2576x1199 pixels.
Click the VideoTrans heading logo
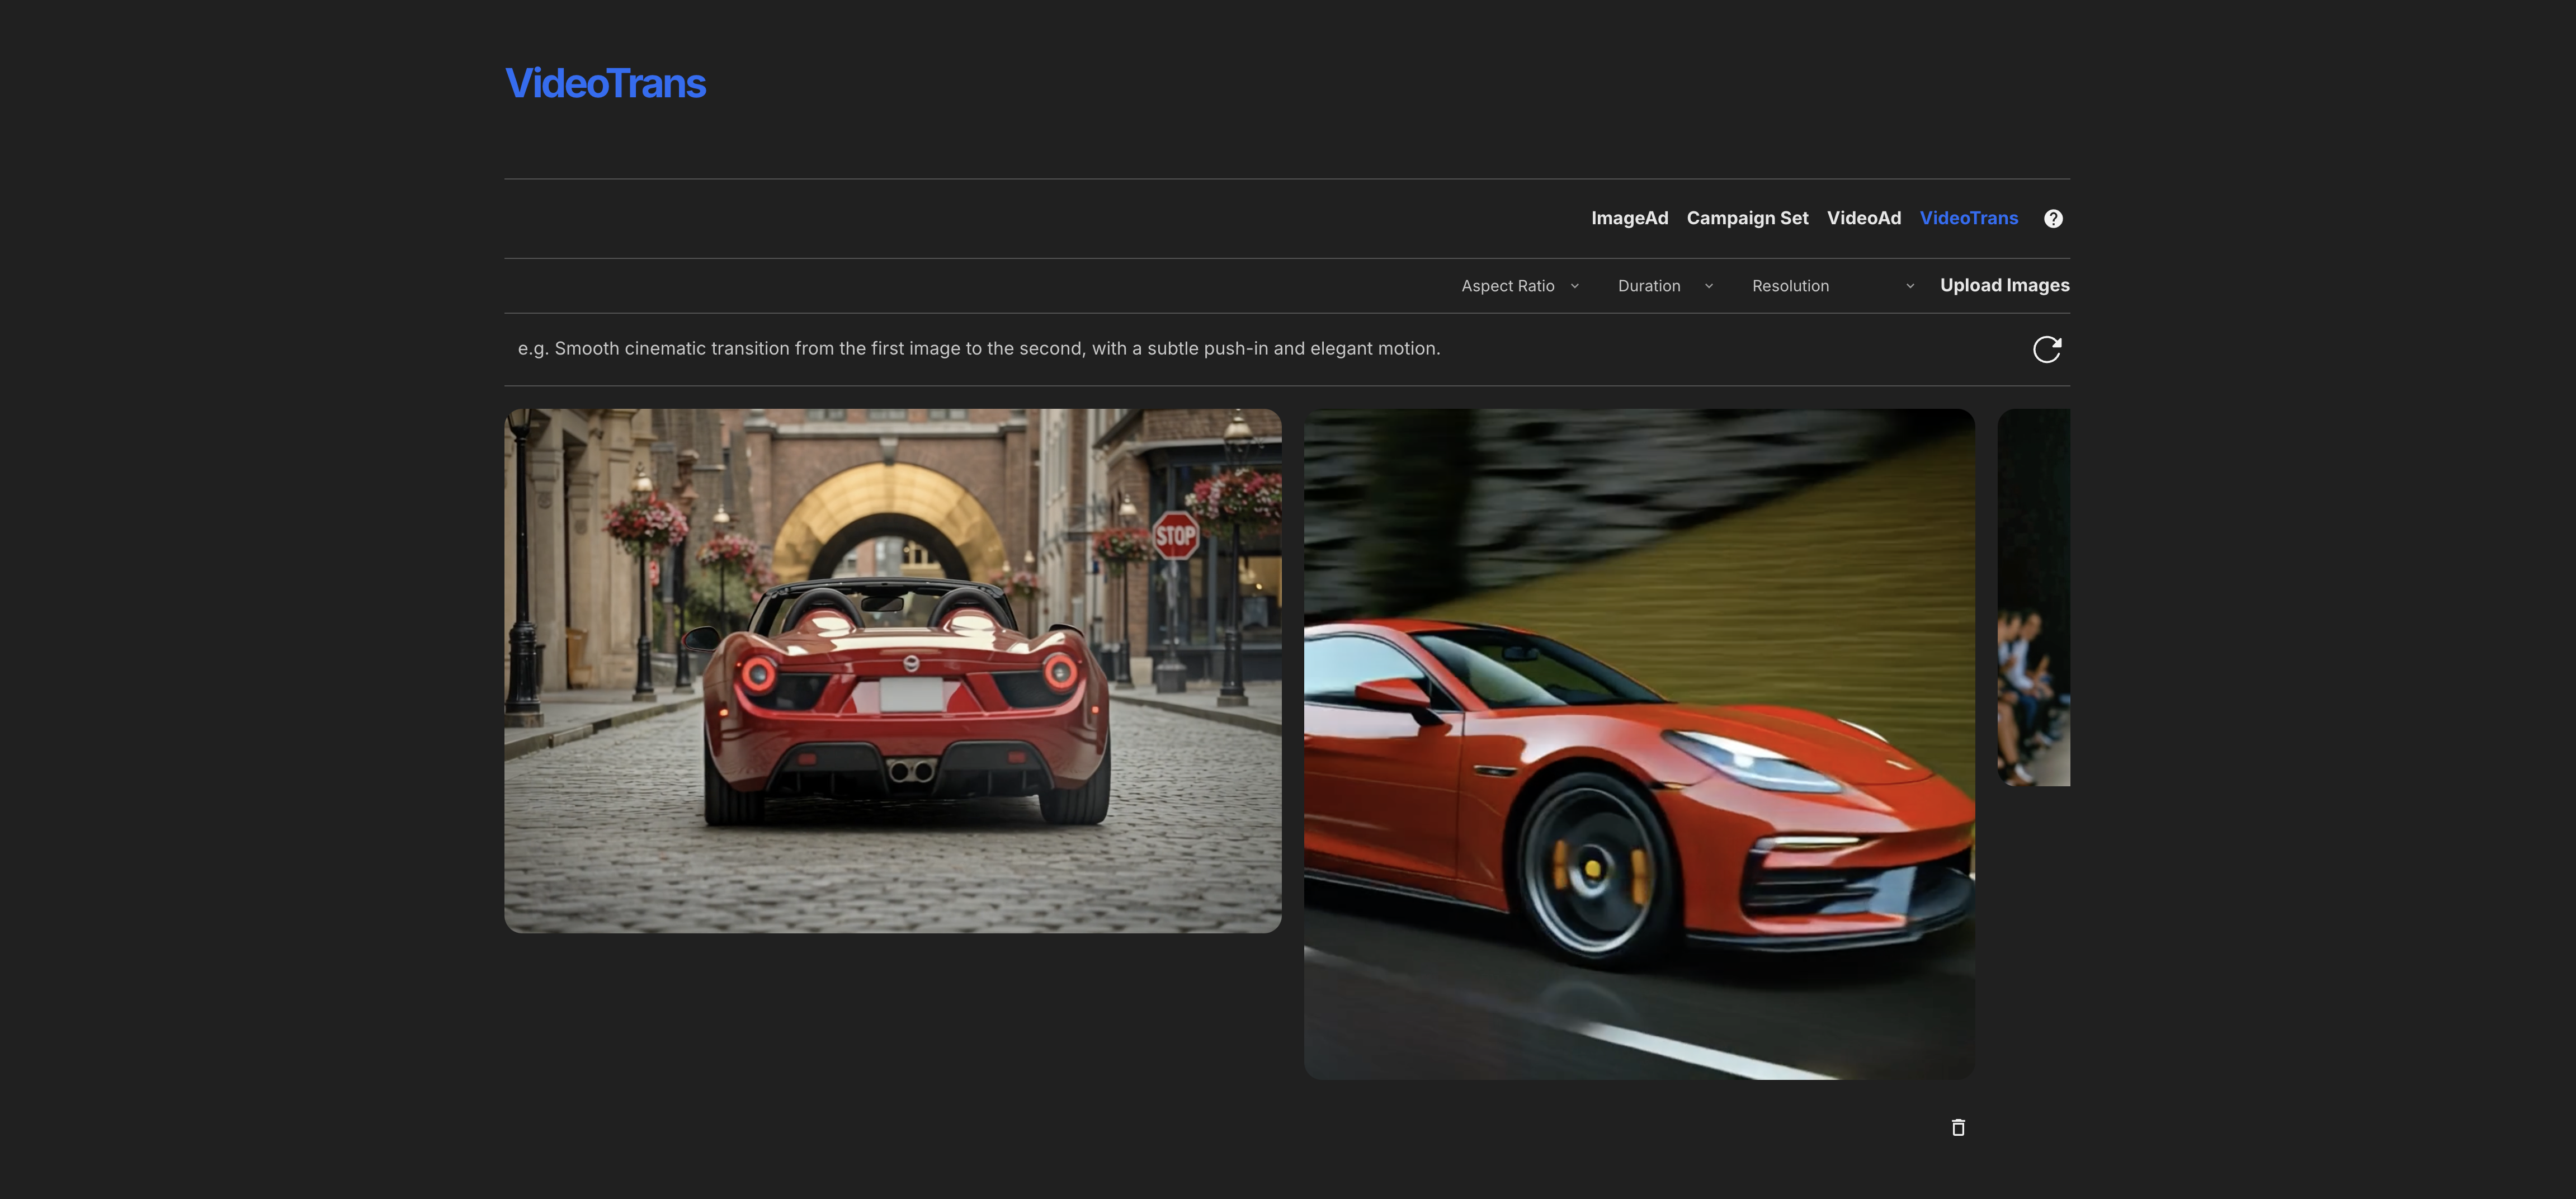[x=605, y=84]
